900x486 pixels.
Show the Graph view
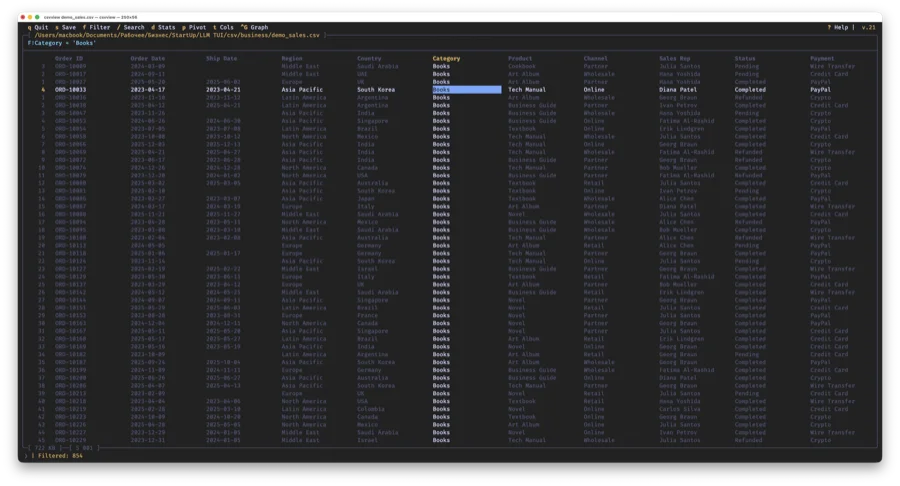coord(255,27)
